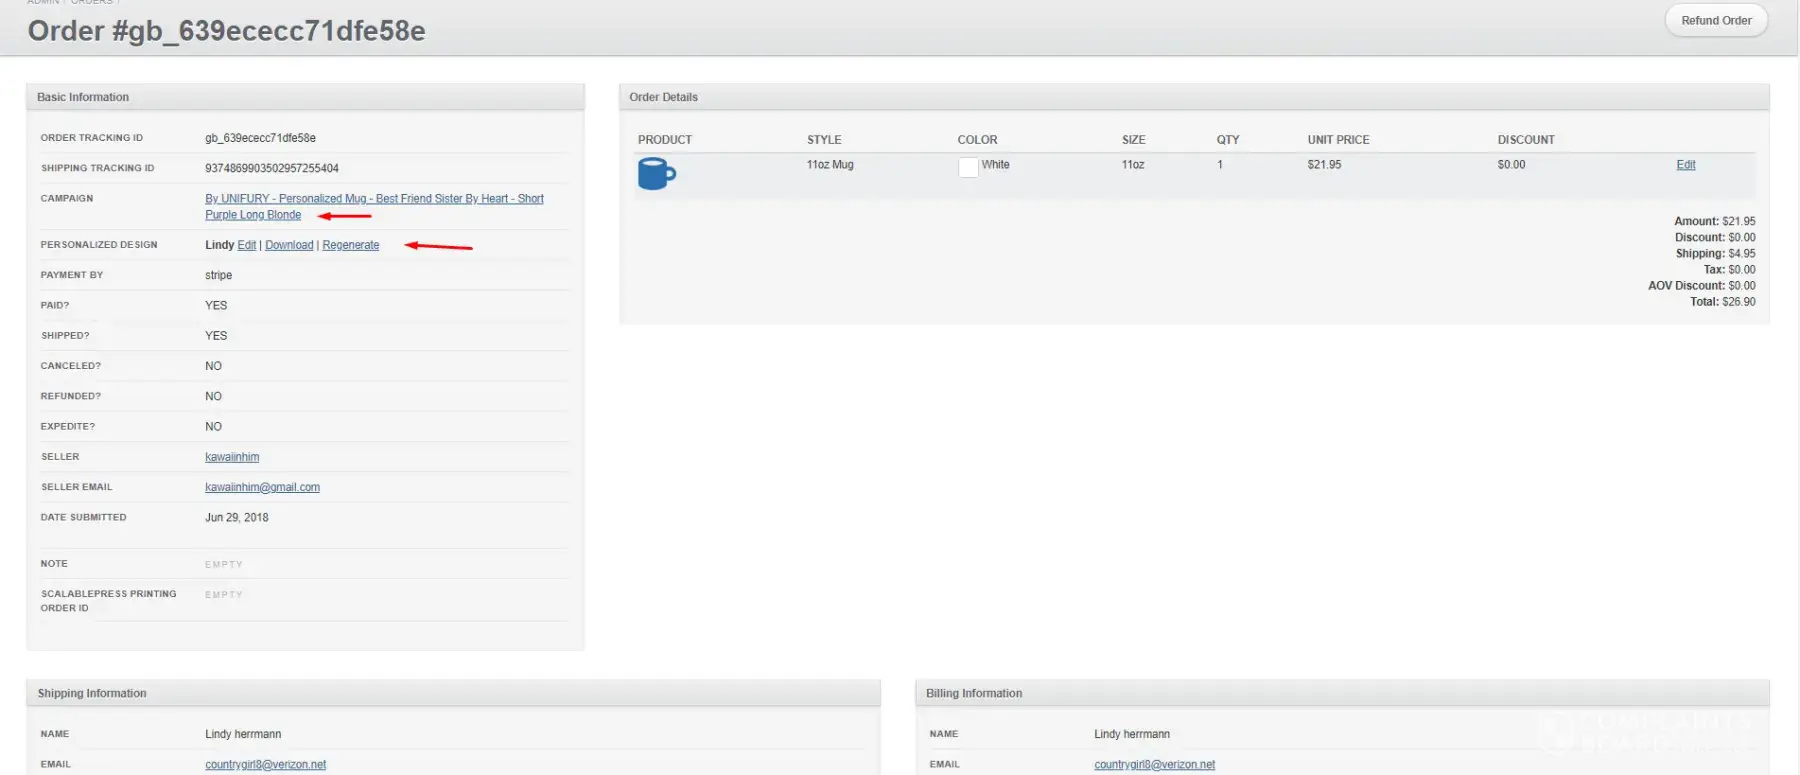Viewport: 1800px width, 775px height.
Task: Click the Refund Order button
Action: pos(1715,21)
